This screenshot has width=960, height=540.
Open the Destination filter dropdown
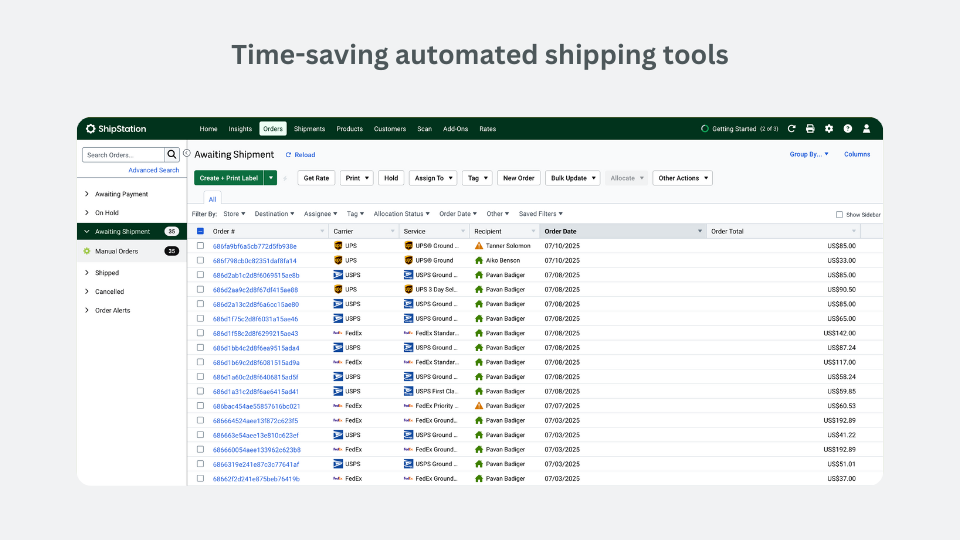tap(274, 214)
